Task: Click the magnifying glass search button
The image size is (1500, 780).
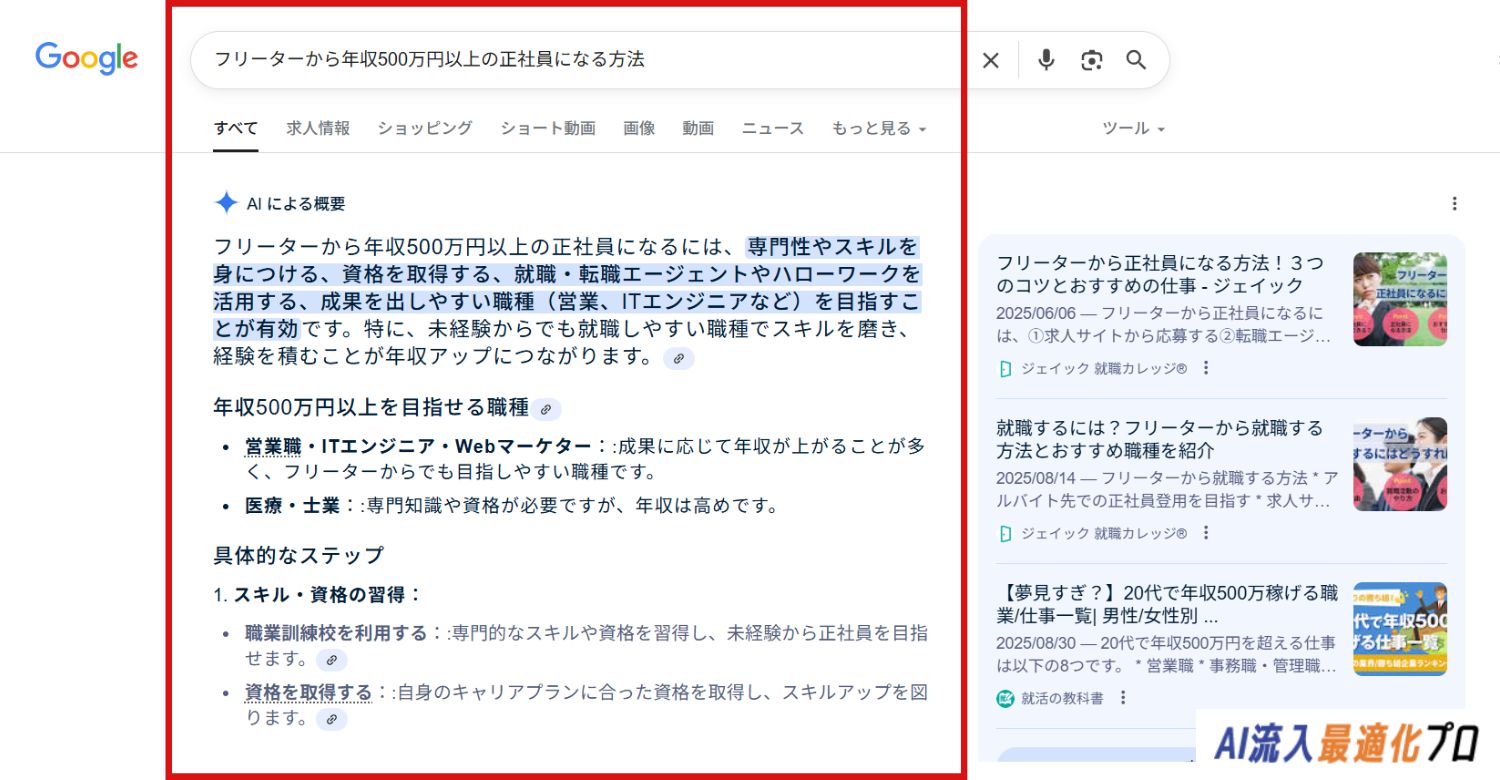Action: point(1136,60)
